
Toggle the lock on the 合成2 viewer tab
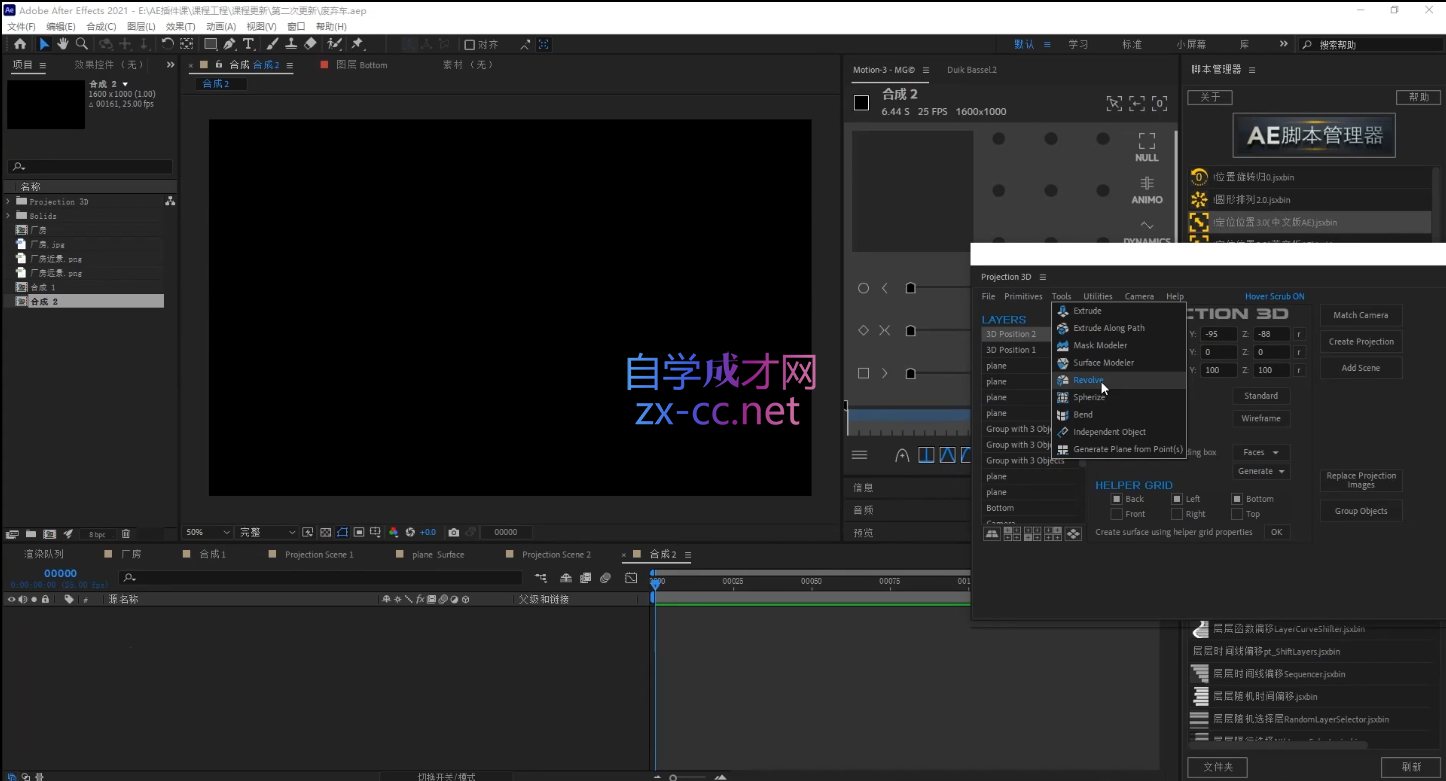[x=219, y=65]
